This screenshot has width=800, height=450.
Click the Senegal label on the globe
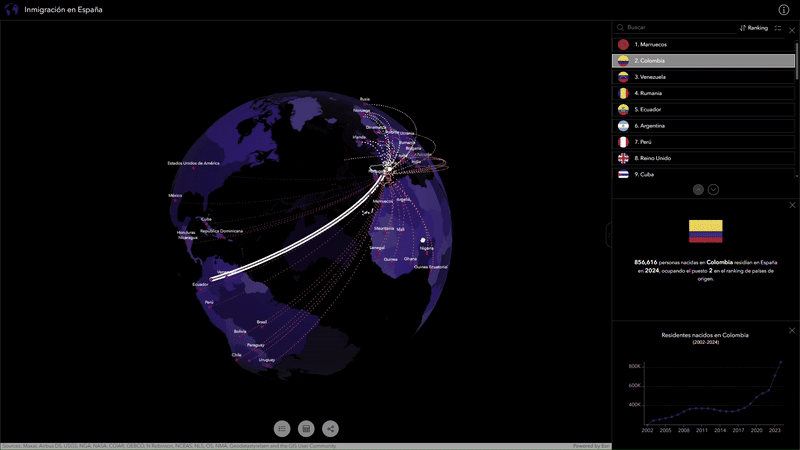click(377, 248)
